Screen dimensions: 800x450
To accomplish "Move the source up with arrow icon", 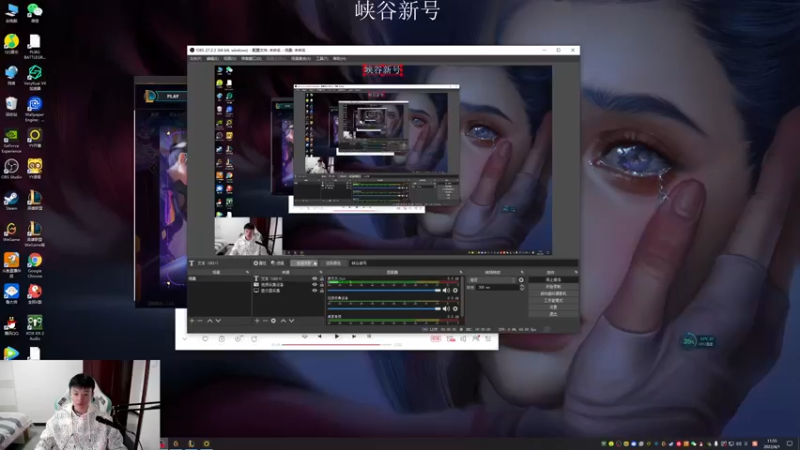I will pos(283,321).
